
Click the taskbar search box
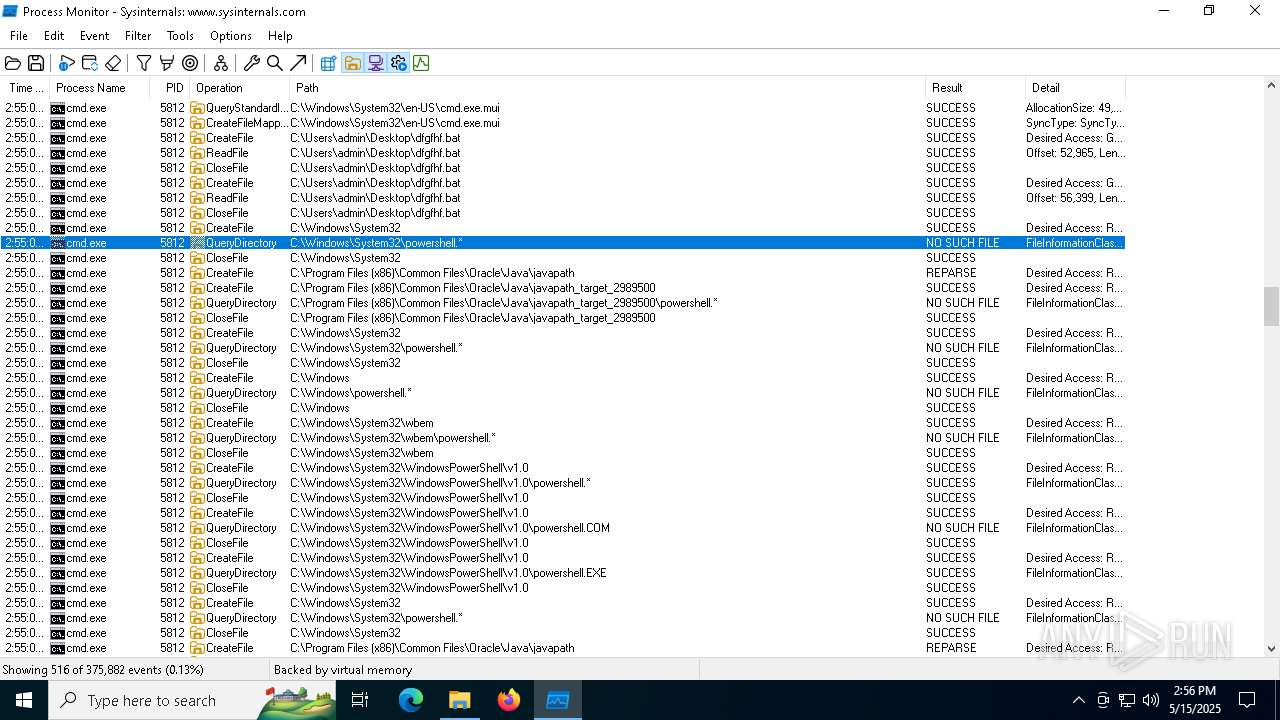tap(192, 700)
